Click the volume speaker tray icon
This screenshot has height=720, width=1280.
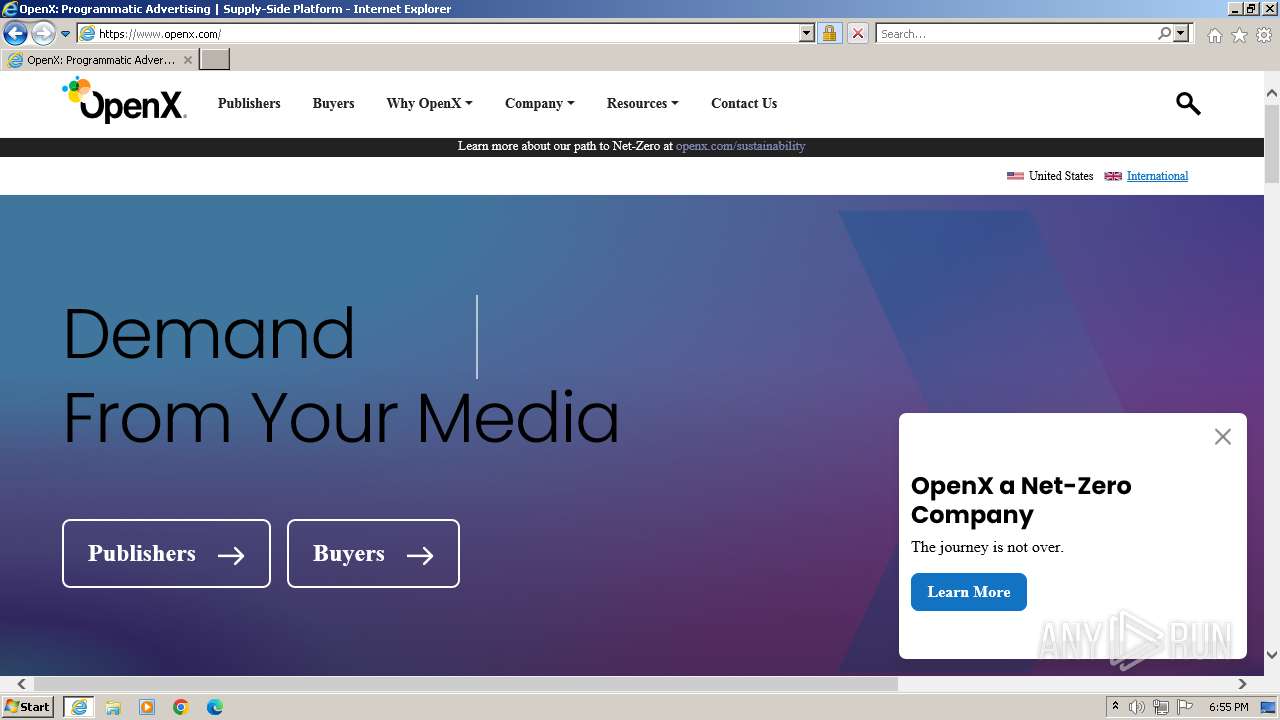coord(1137,707)
